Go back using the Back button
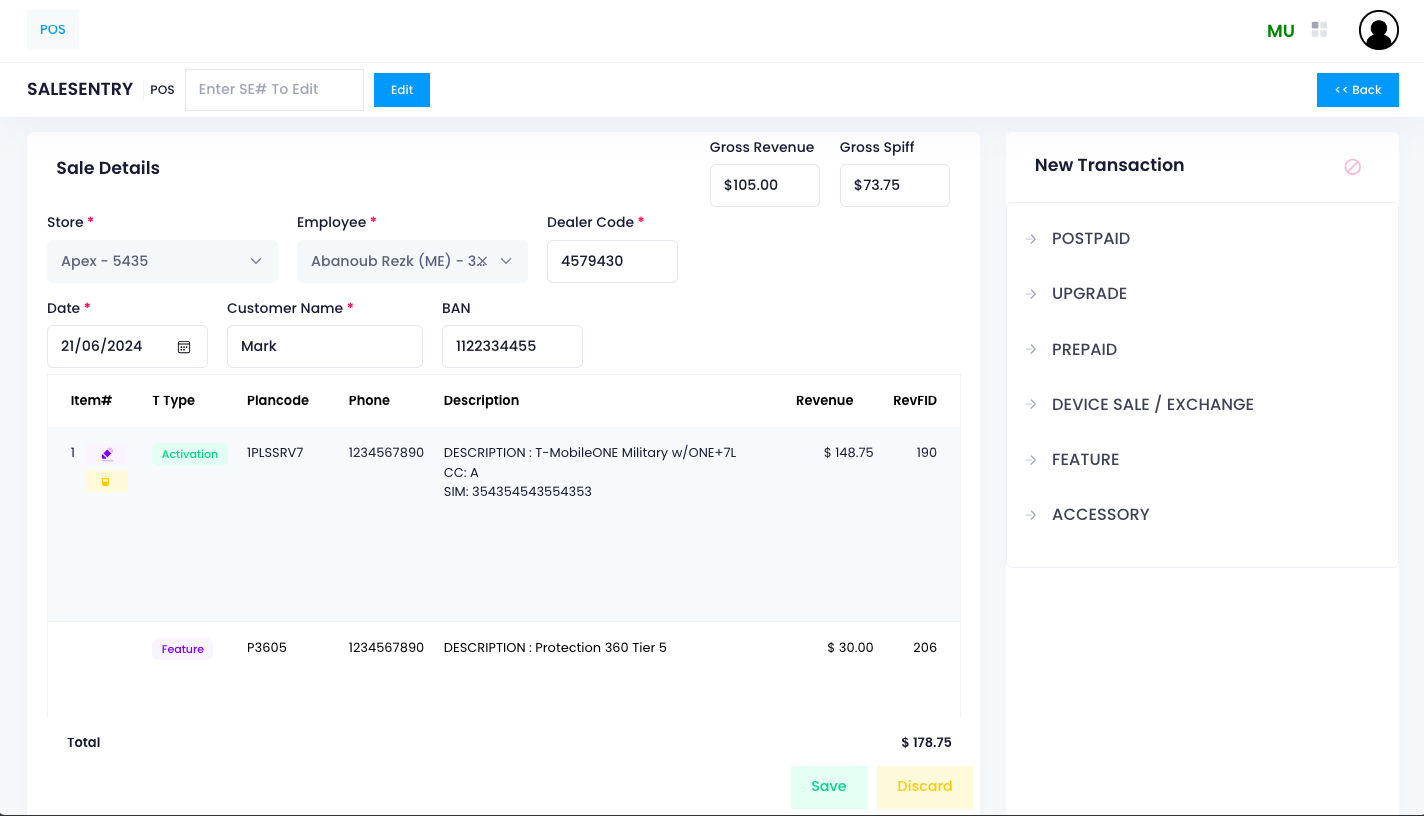Image resolution: width=1424 pixels, height=816 pixels. pyautogui.click(x=1357, y=90)
